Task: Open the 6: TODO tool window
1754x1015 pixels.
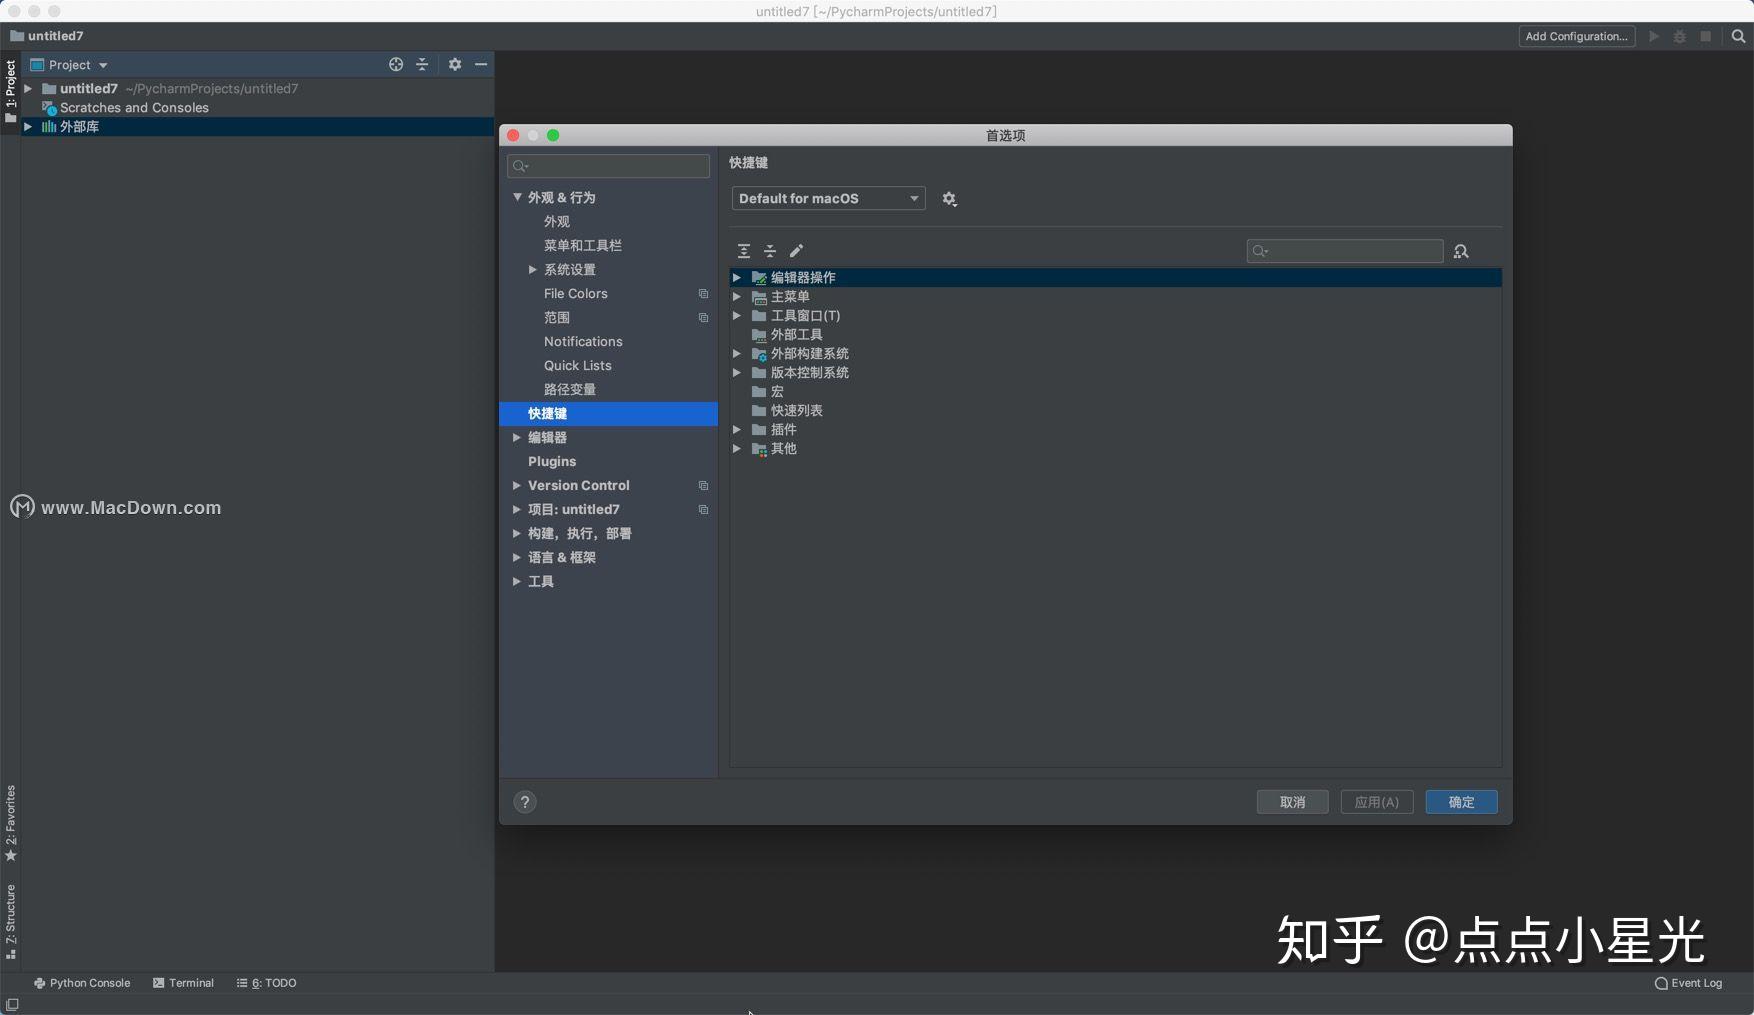Action: (265, 983)
